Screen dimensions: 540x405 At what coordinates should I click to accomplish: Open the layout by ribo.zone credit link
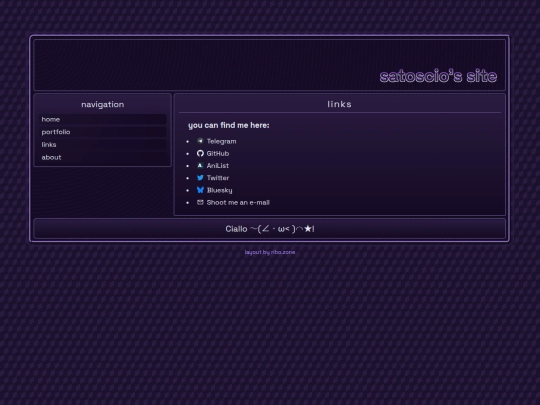point(270,252)
